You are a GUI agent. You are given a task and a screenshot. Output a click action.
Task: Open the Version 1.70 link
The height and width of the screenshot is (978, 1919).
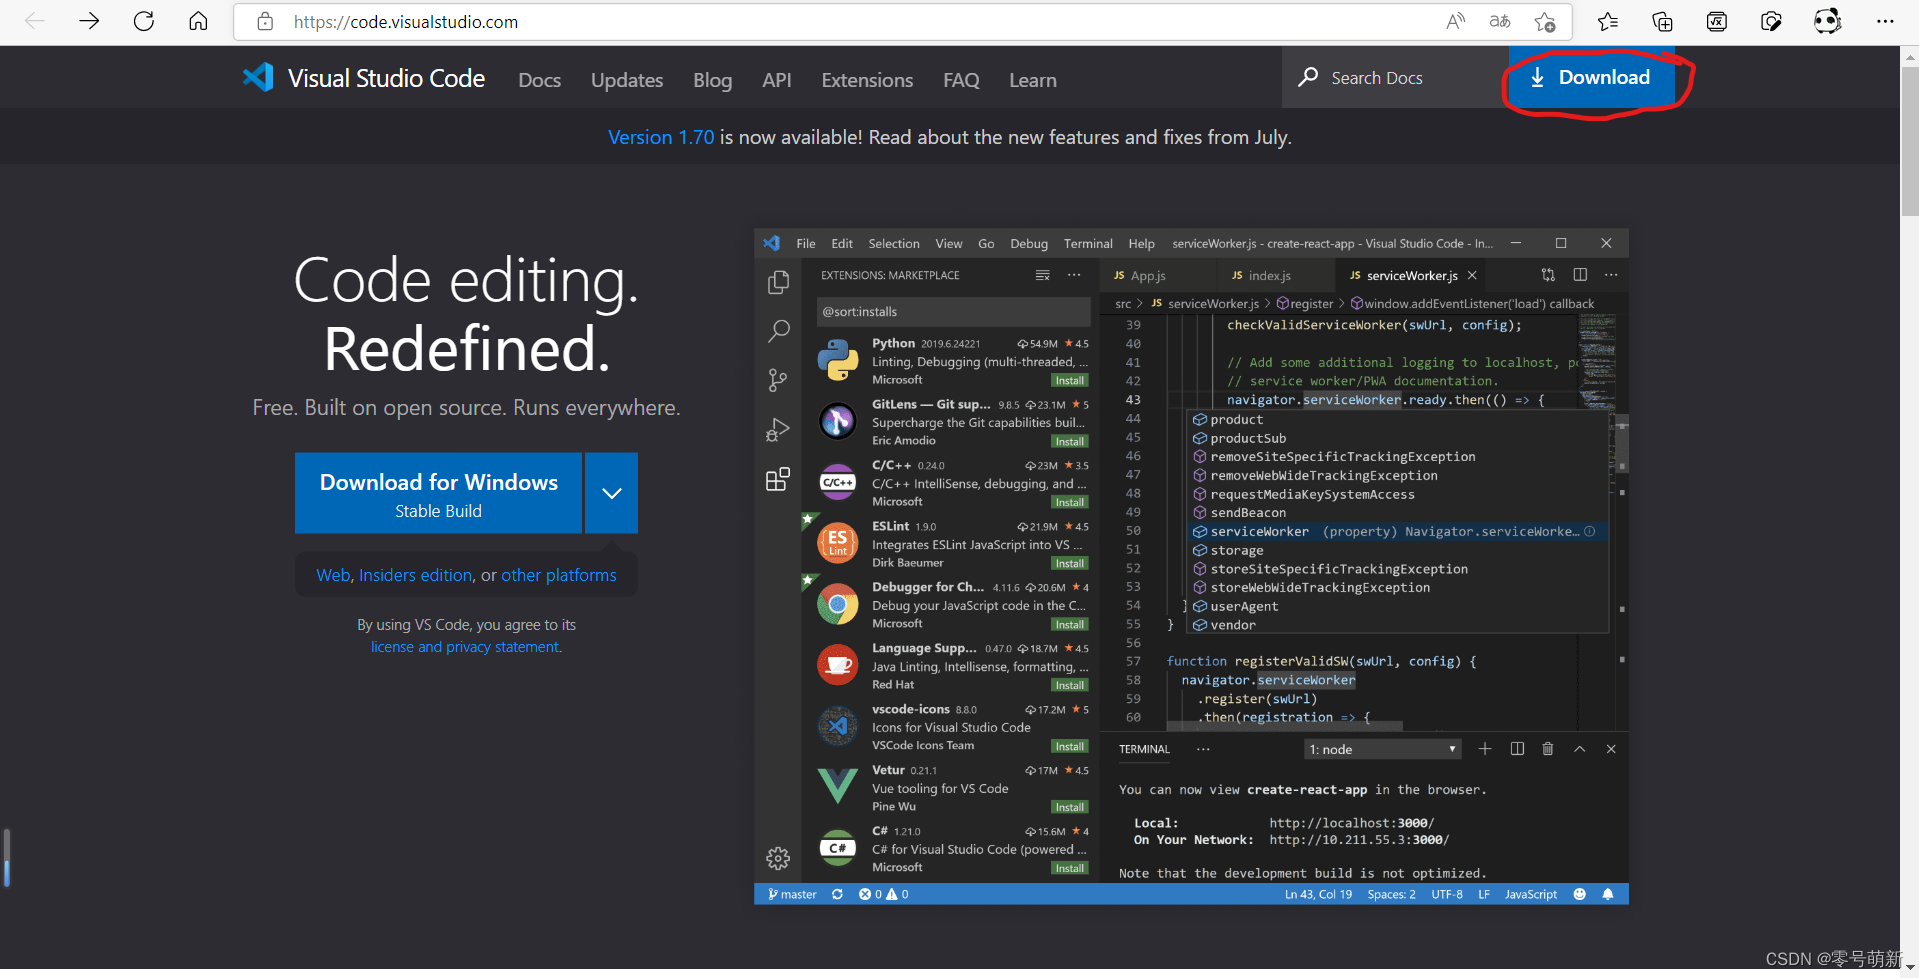tap(661, 137)
